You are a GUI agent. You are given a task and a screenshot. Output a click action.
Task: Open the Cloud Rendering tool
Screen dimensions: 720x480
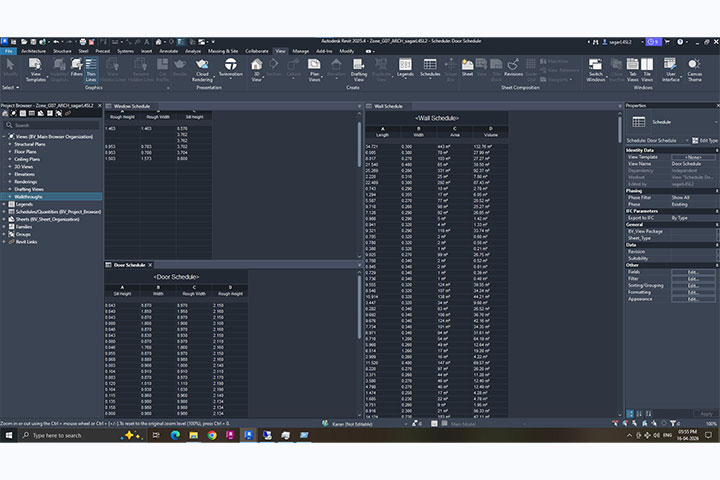click(x=202, y=70)
